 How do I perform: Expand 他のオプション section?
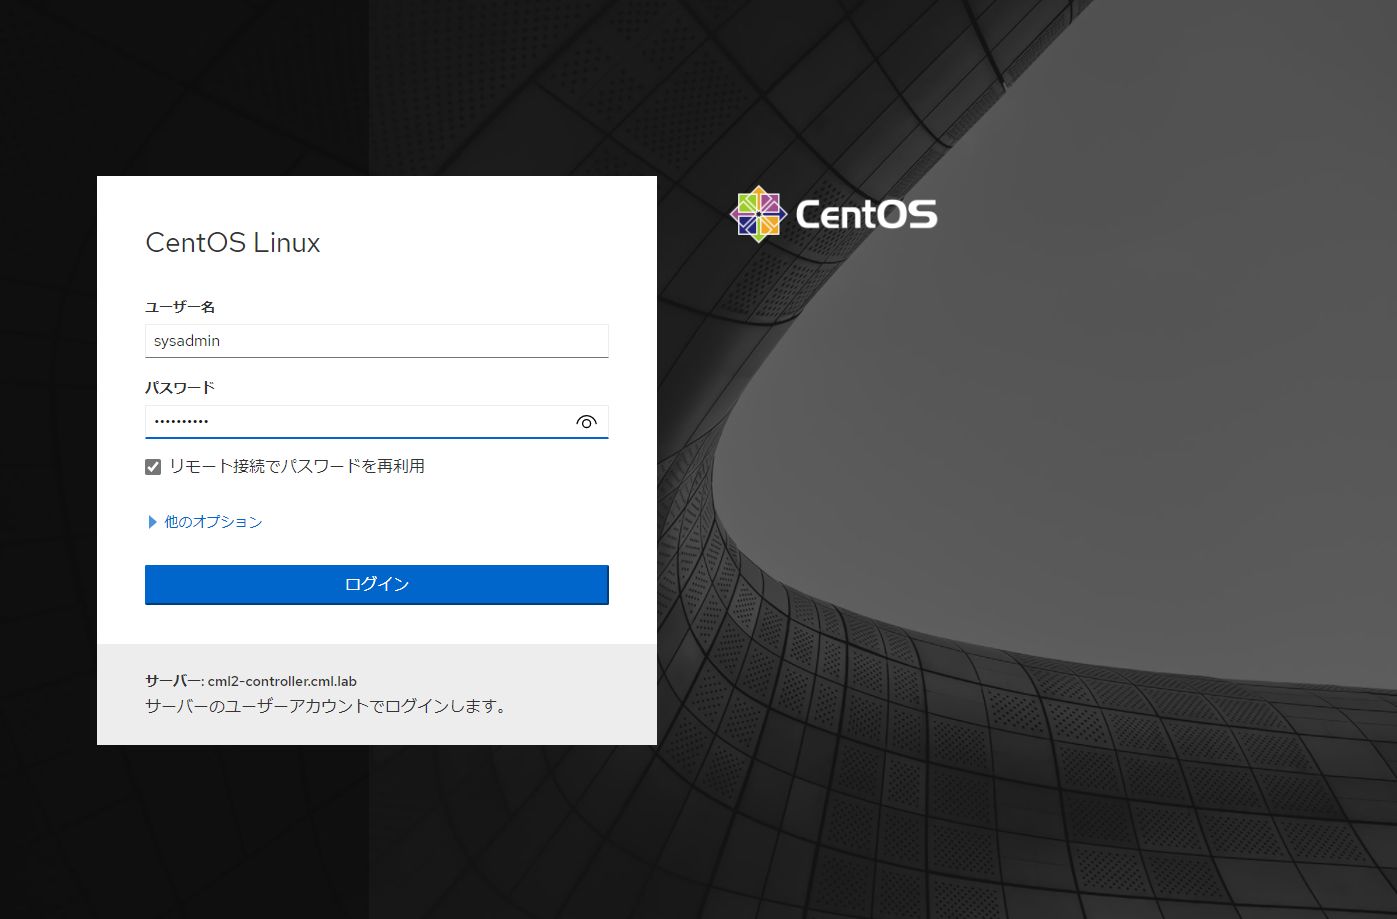click(205, 522)
